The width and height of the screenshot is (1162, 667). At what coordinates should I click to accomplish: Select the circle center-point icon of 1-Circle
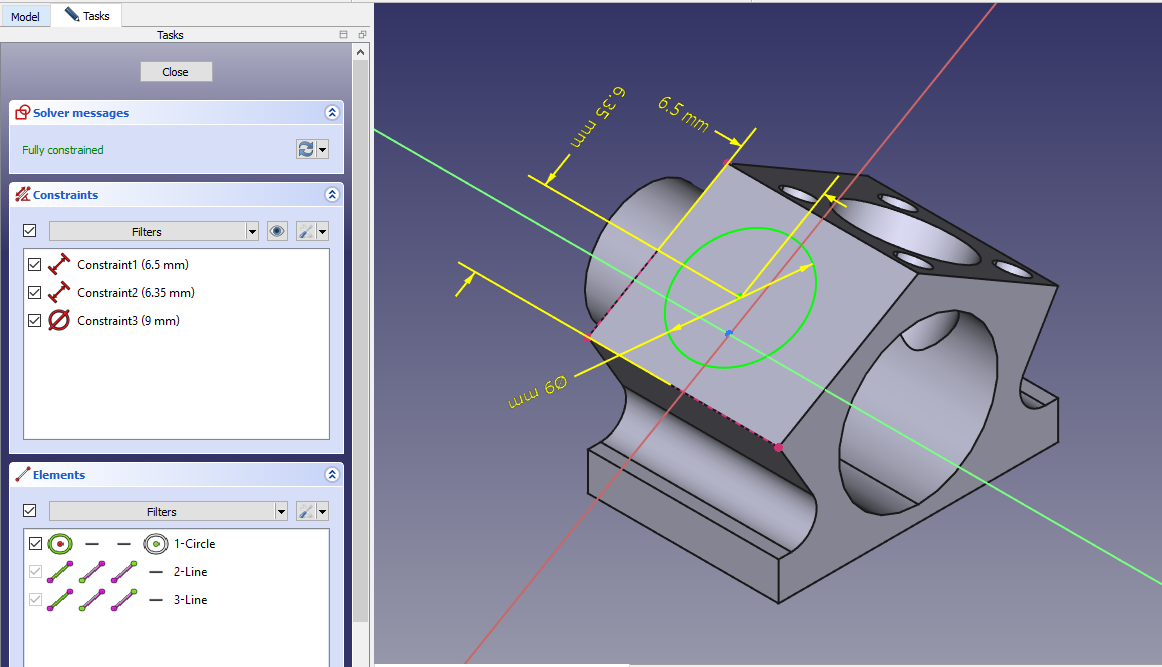click(155, 544)
